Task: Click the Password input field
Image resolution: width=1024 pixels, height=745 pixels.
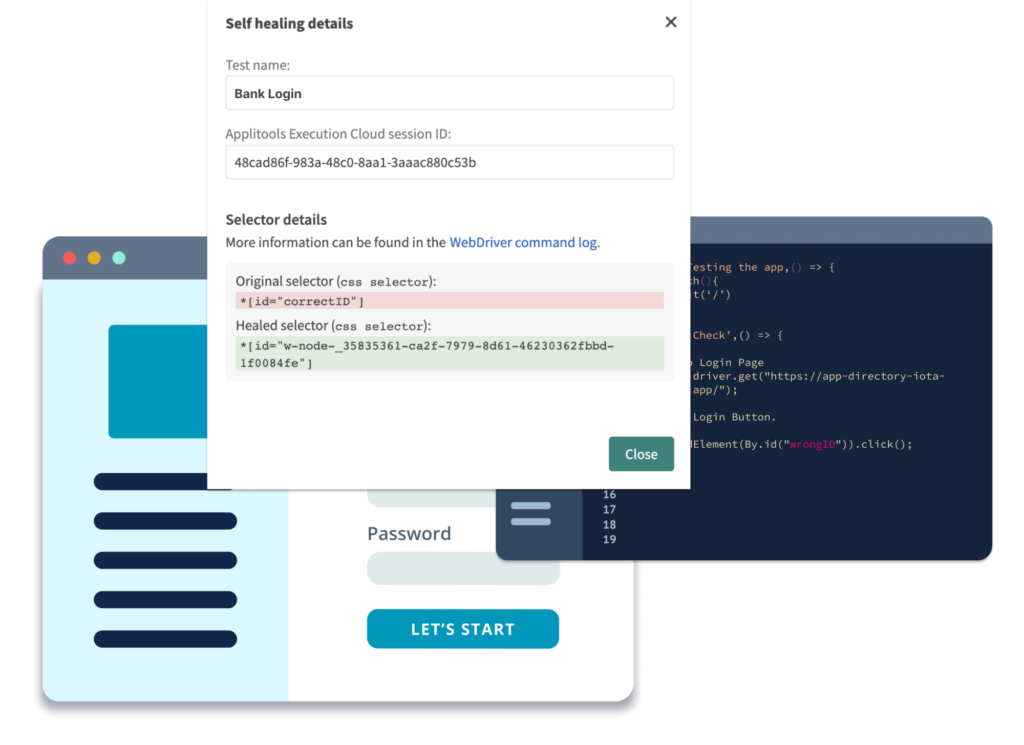Action: coord(463,568)
